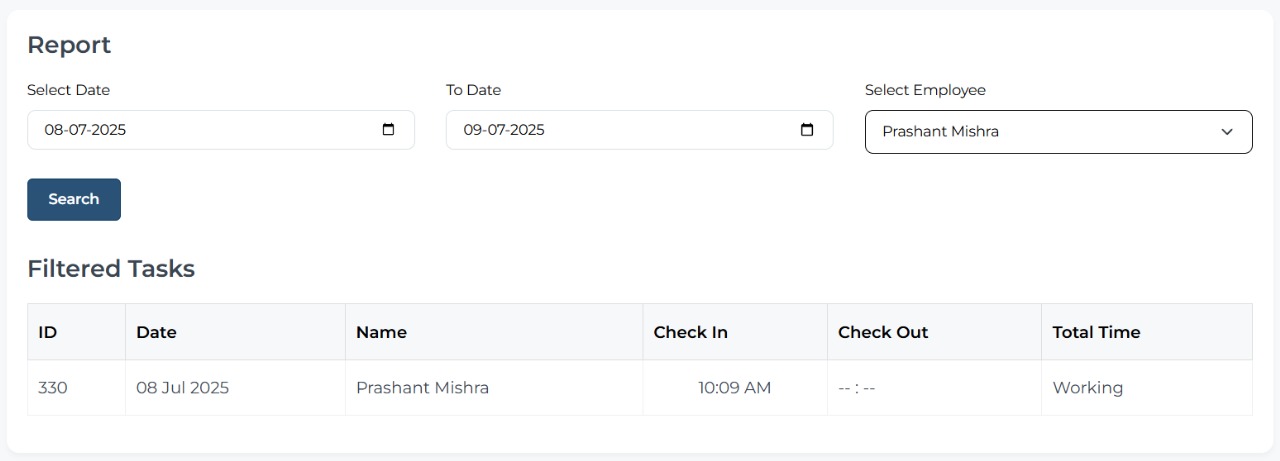Click the ID column header
This screenshot has width=1280, height=461.
coord(48,332)
